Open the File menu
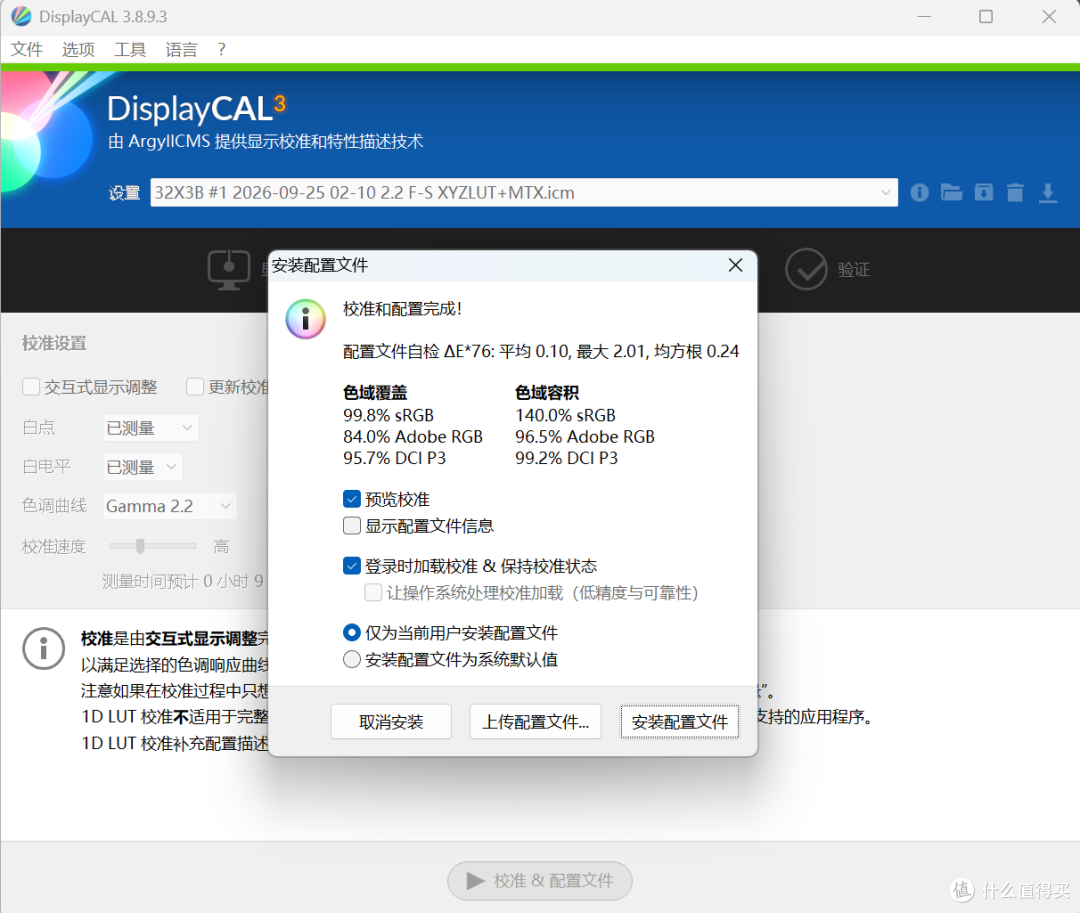The width and height of the screenshot is (1080, 913). click(27, 50)
